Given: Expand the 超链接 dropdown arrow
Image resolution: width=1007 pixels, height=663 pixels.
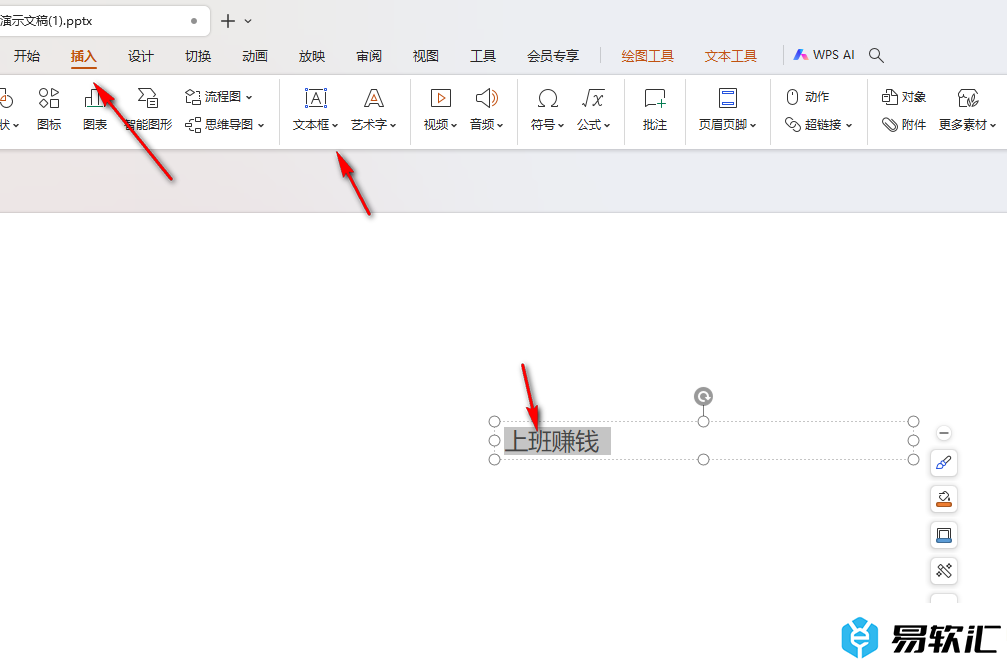Looking at the screenshot, I should 849,125.
